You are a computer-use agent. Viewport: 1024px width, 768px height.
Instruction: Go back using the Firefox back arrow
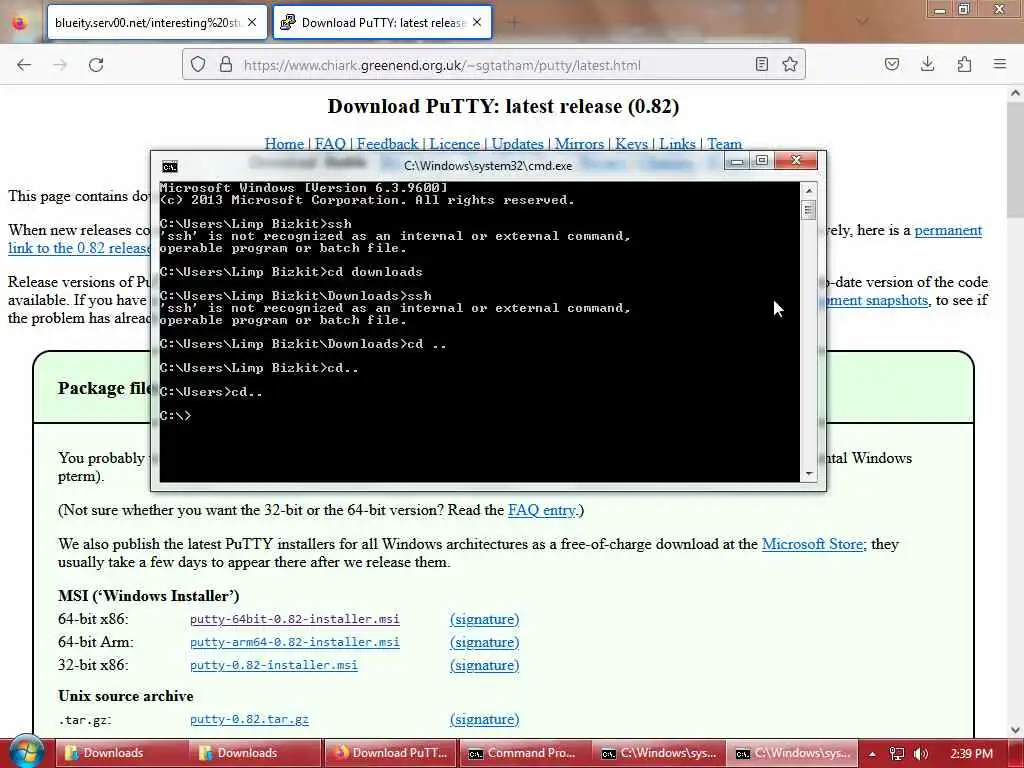pos(24,65)
